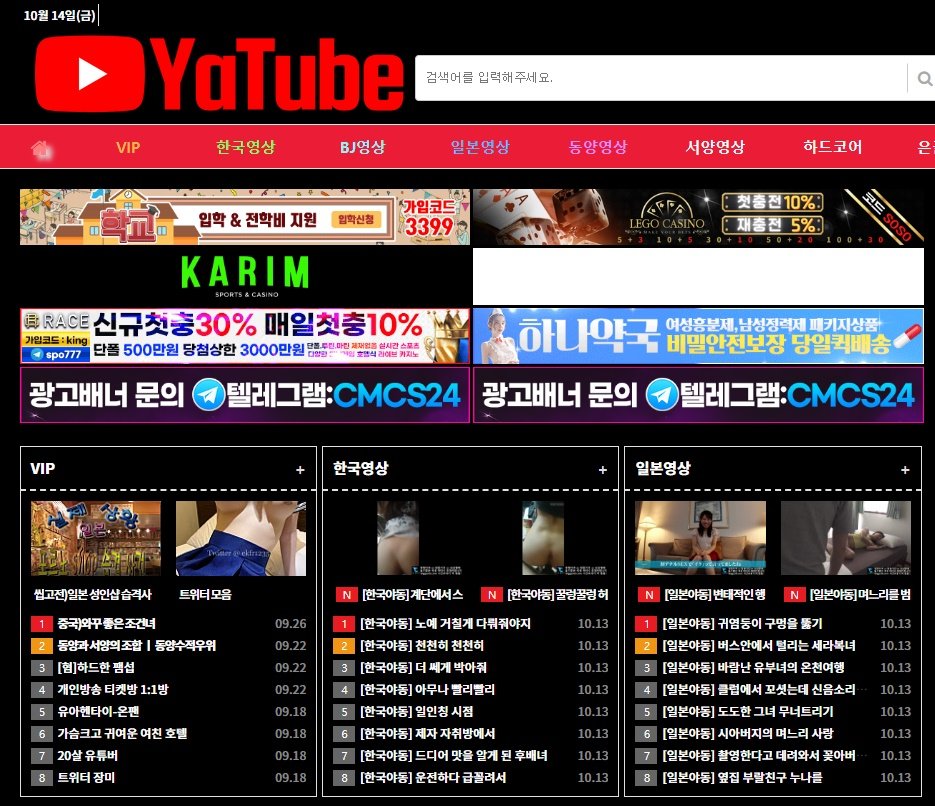Screen dimensions: 935x806
Task: Focus the search keyword input field
Action: (x=661, y=78)
